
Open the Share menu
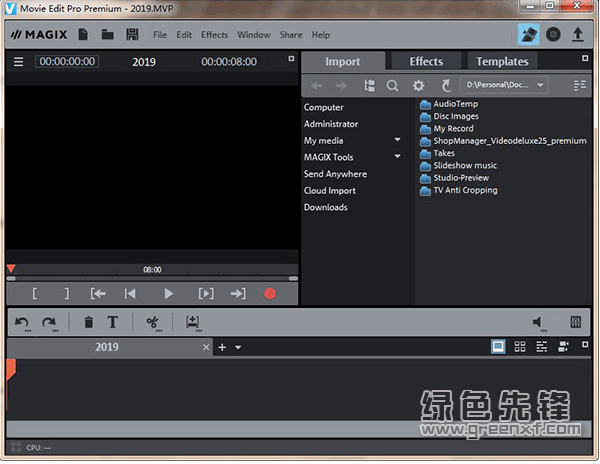[291, 35]
